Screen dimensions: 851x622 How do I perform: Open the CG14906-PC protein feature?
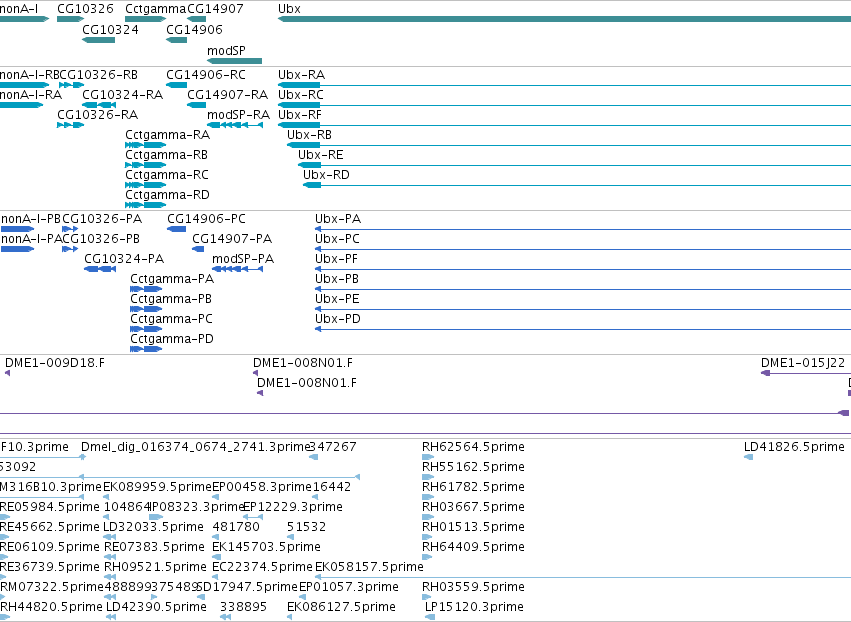176,229
